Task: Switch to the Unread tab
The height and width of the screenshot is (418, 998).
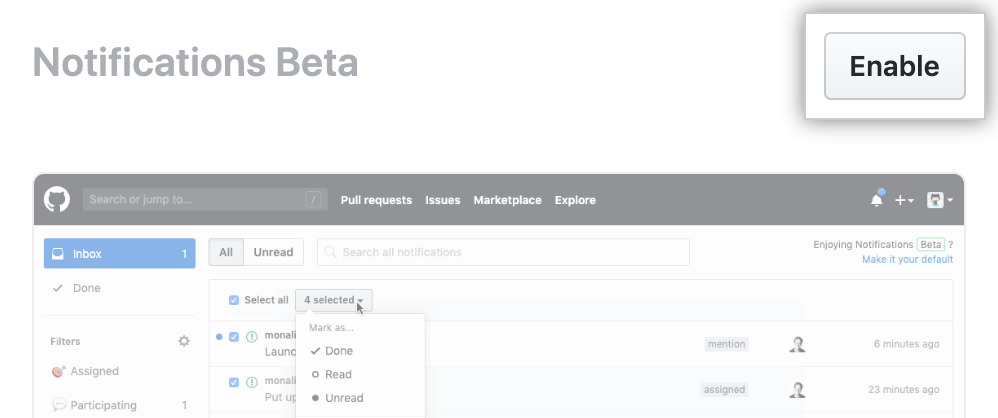Action: [273, 252]
